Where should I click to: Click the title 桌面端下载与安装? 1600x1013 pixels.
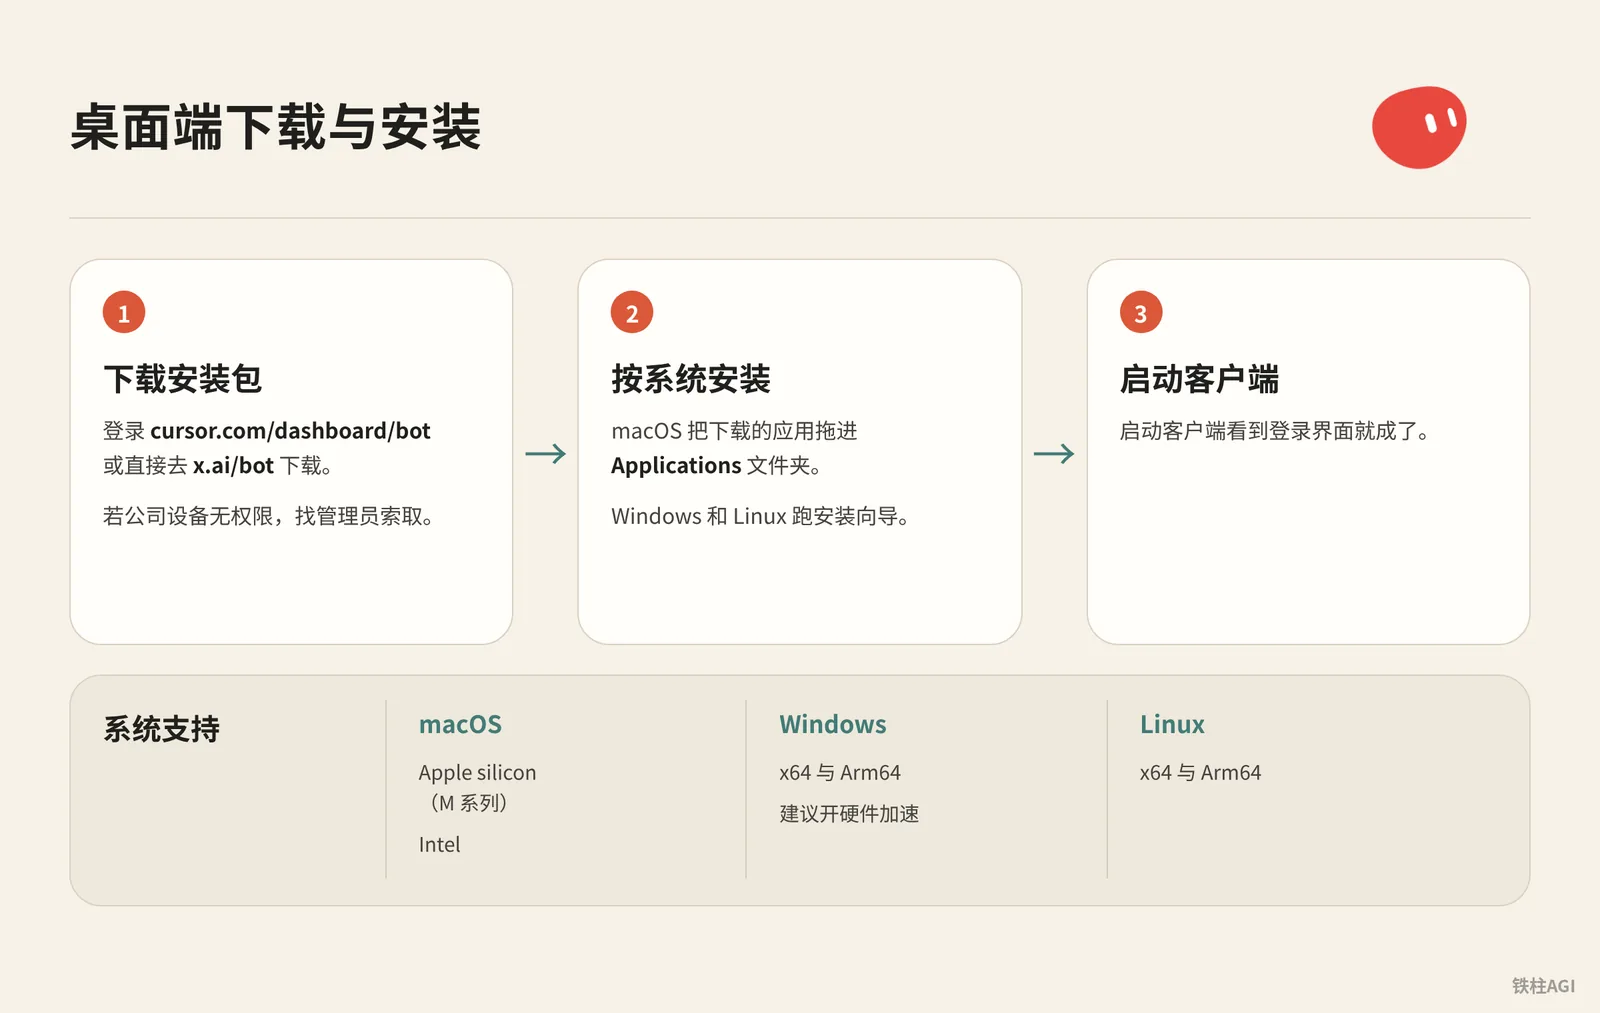click(x=276, y=127)
